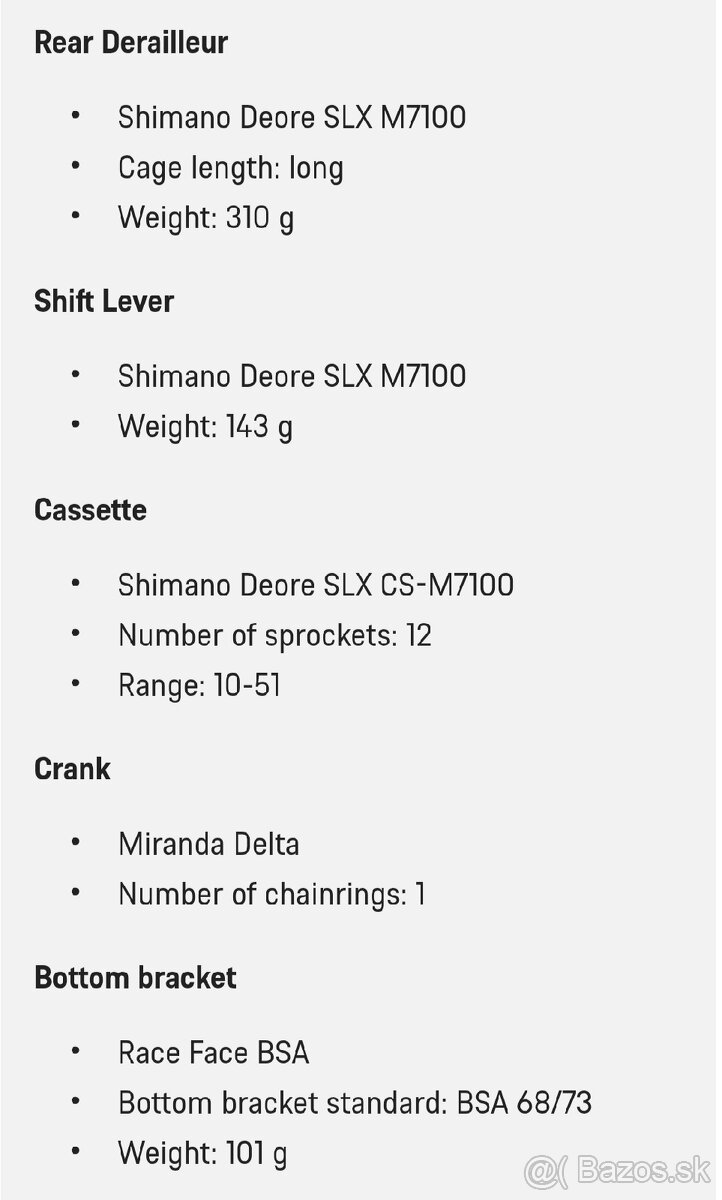
Task: Click Number of chainrings: 1 line
Action: [x=271, y=894]
